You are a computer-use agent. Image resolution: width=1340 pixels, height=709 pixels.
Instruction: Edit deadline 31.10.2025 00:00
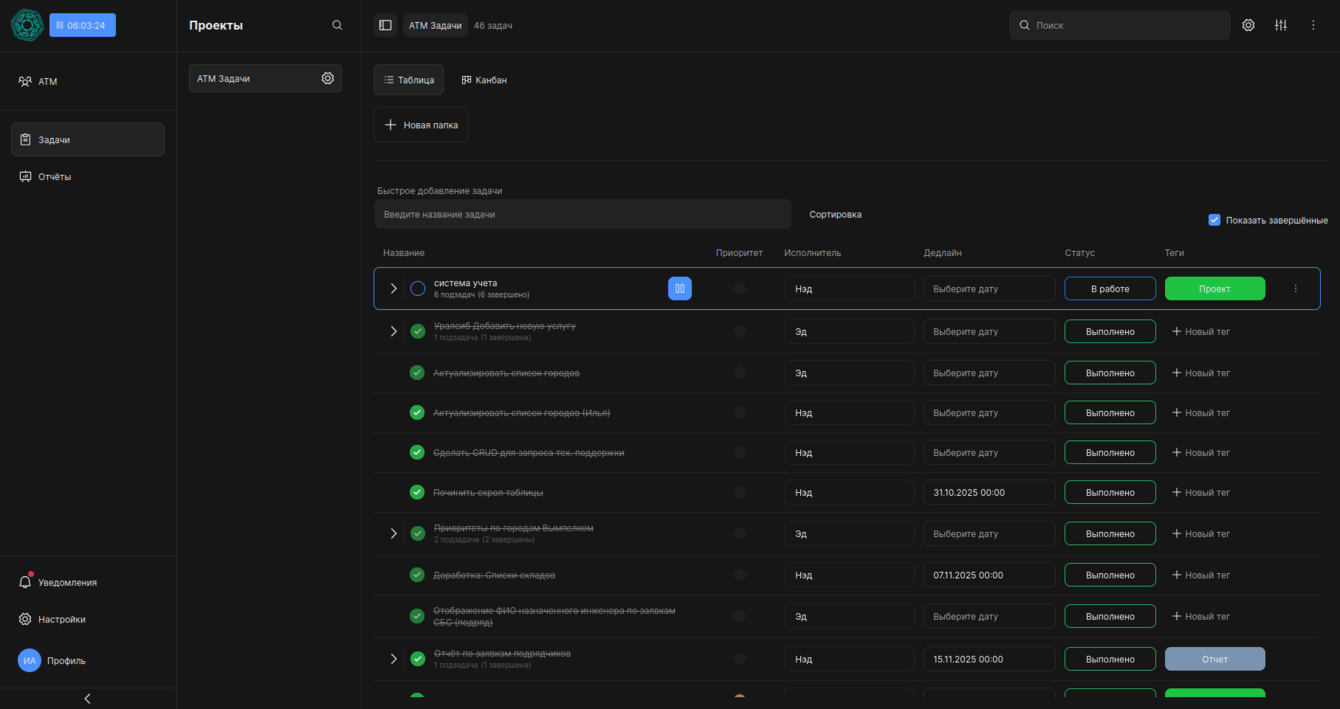(x=989, y=492)
